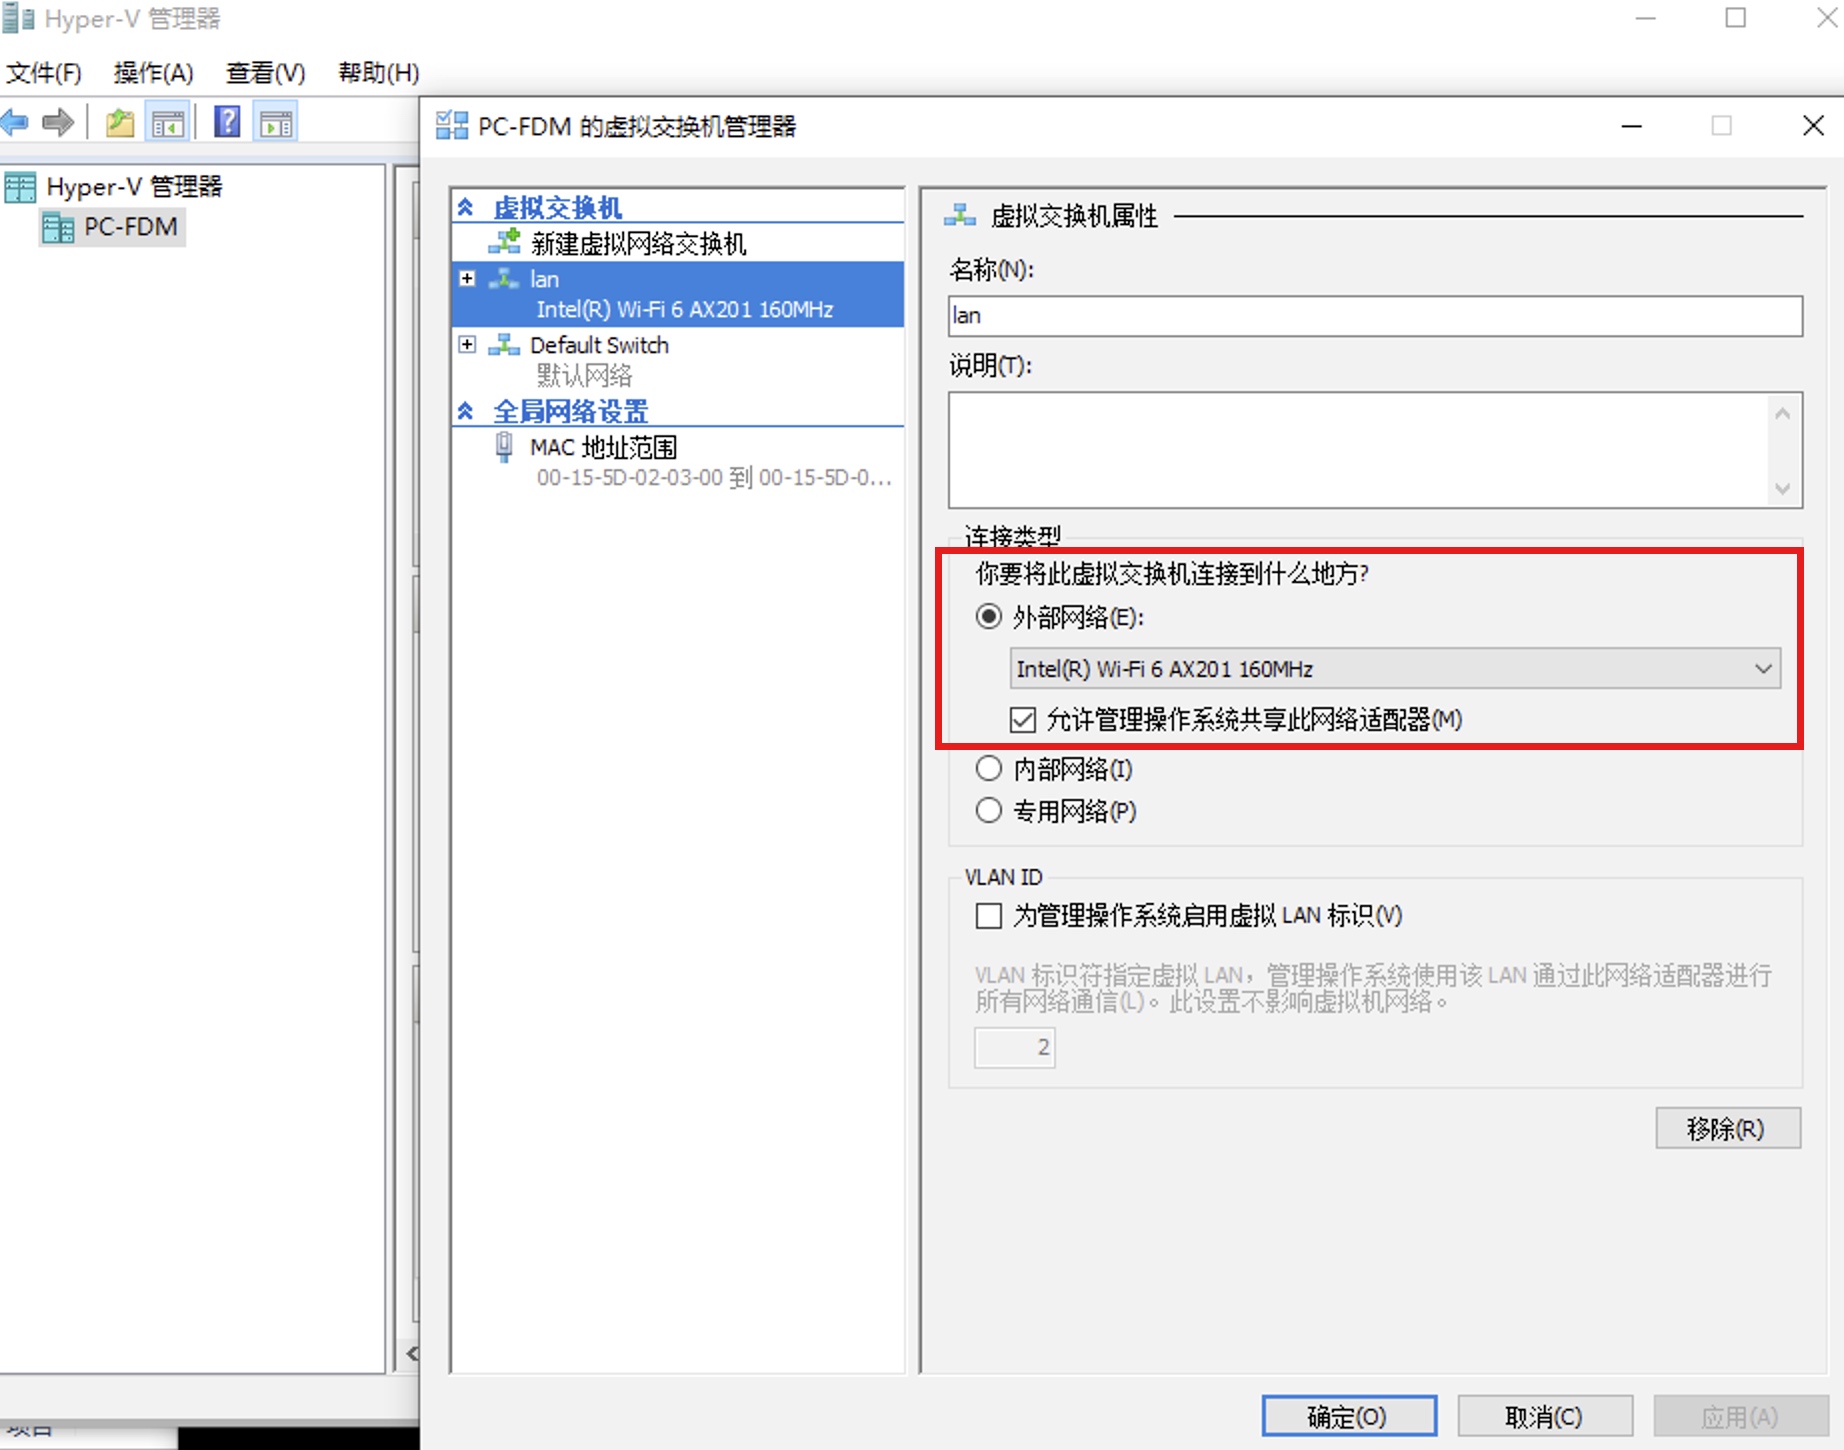Image resolution: width=1844 pixels, height=1450 pixels.
Task: Open the blue question mark help icon
Action: click(228, 123)
